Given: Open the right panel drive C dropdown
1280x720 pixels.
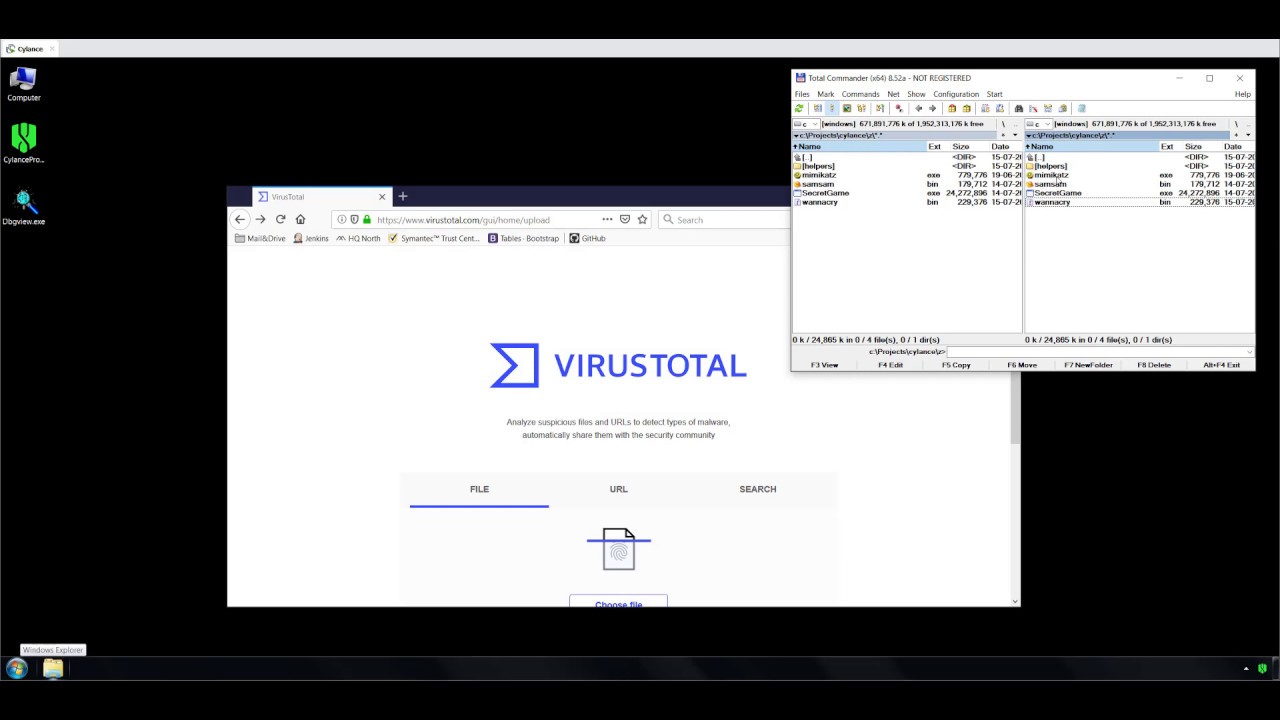Looking at the screenshot, I should [x=1039, y=124].
